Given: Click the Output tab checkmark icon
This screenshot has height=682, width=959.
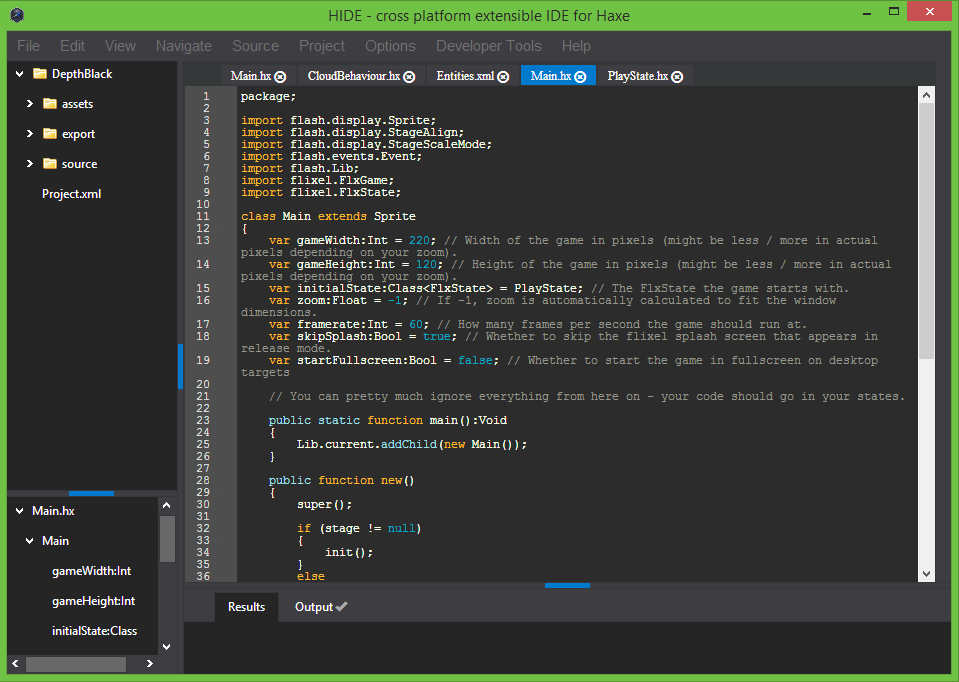Looking at the screenshot, I should (x=342, y=606).
